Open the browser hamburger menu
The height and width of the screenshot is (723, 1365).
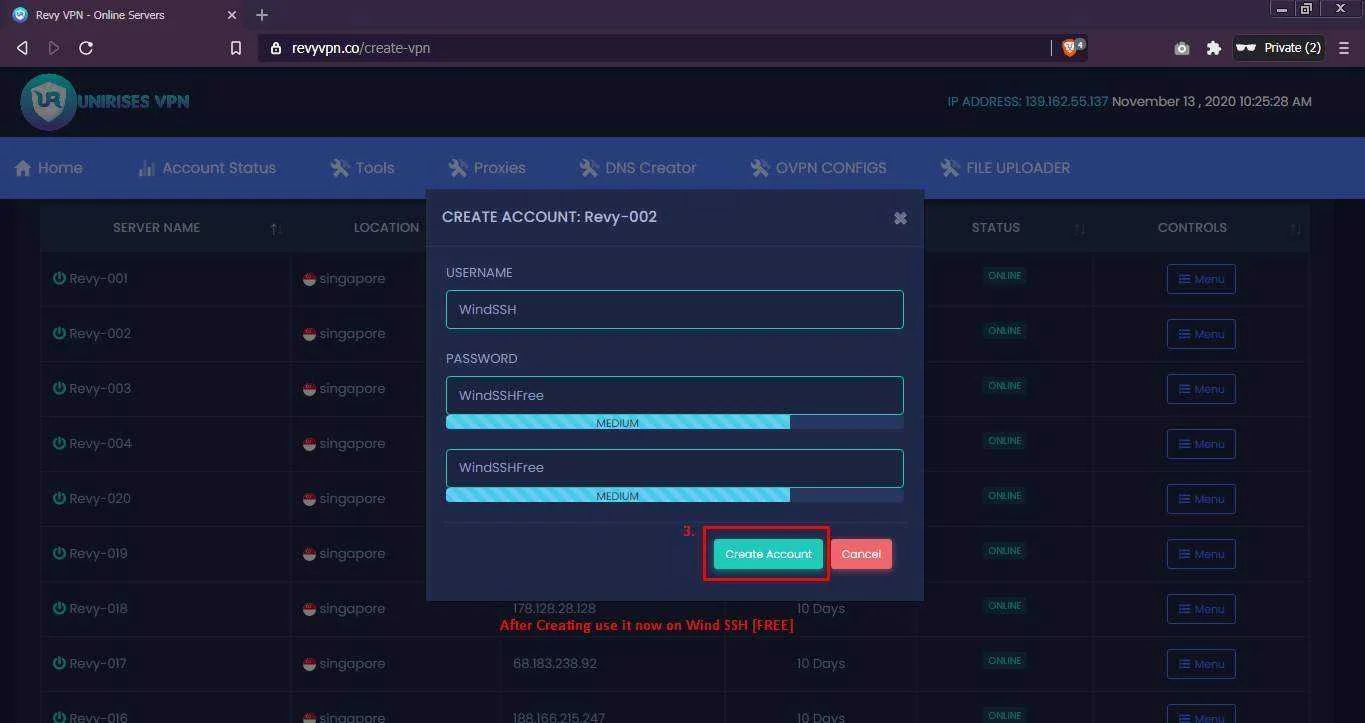1345,48
